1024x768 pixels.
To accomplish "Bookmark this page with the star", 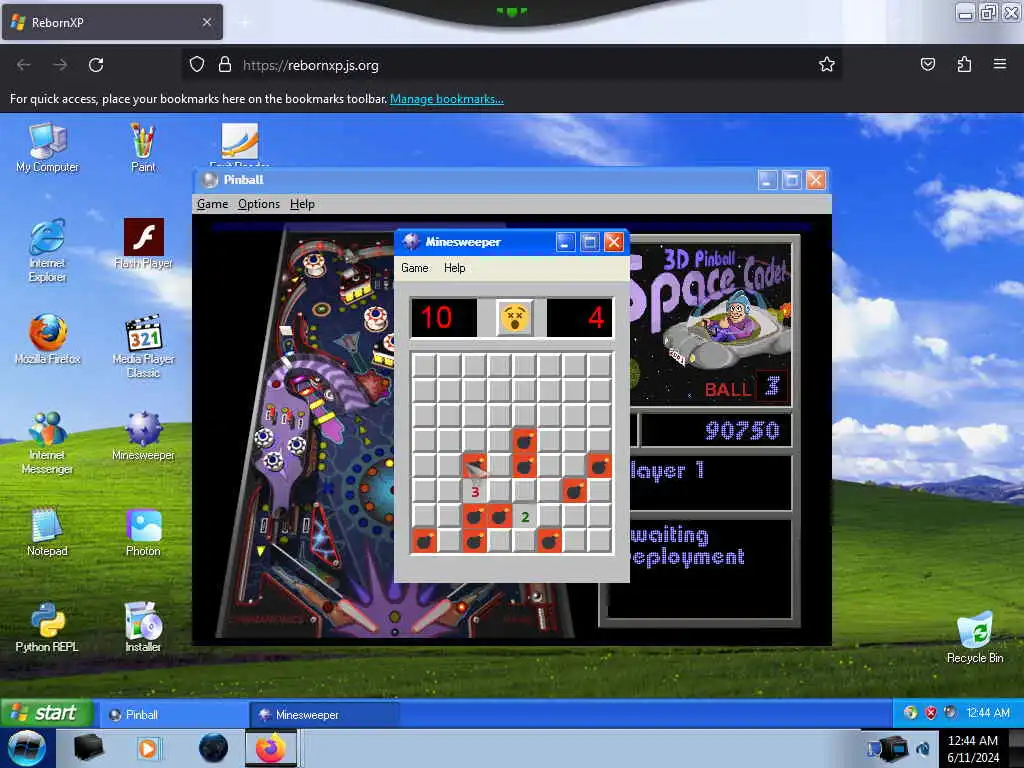I will click(x=827, y=64).
